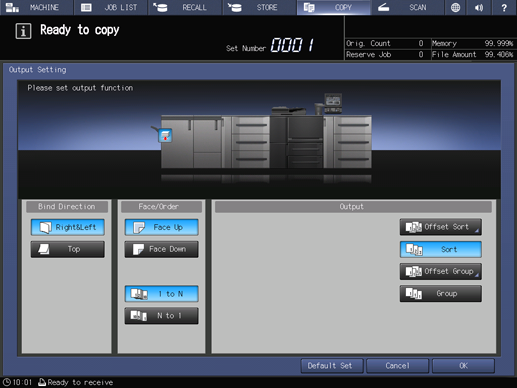Select Group output mode
This screenshot has height=388, width=517.
click(441, 294)
